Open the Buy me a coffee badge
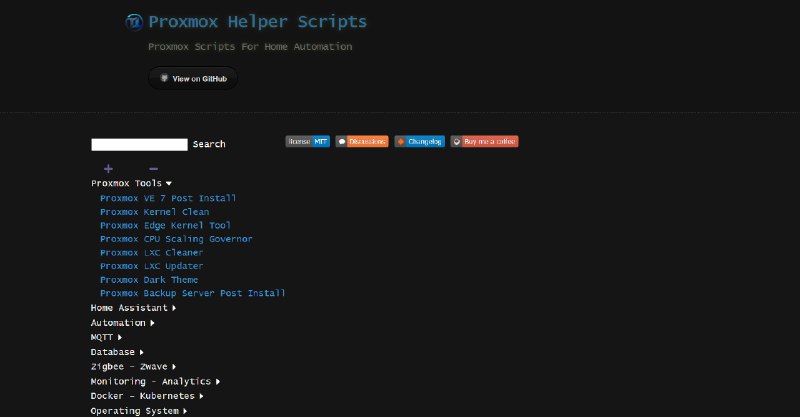Screen dimensions: 800x417 484,141
